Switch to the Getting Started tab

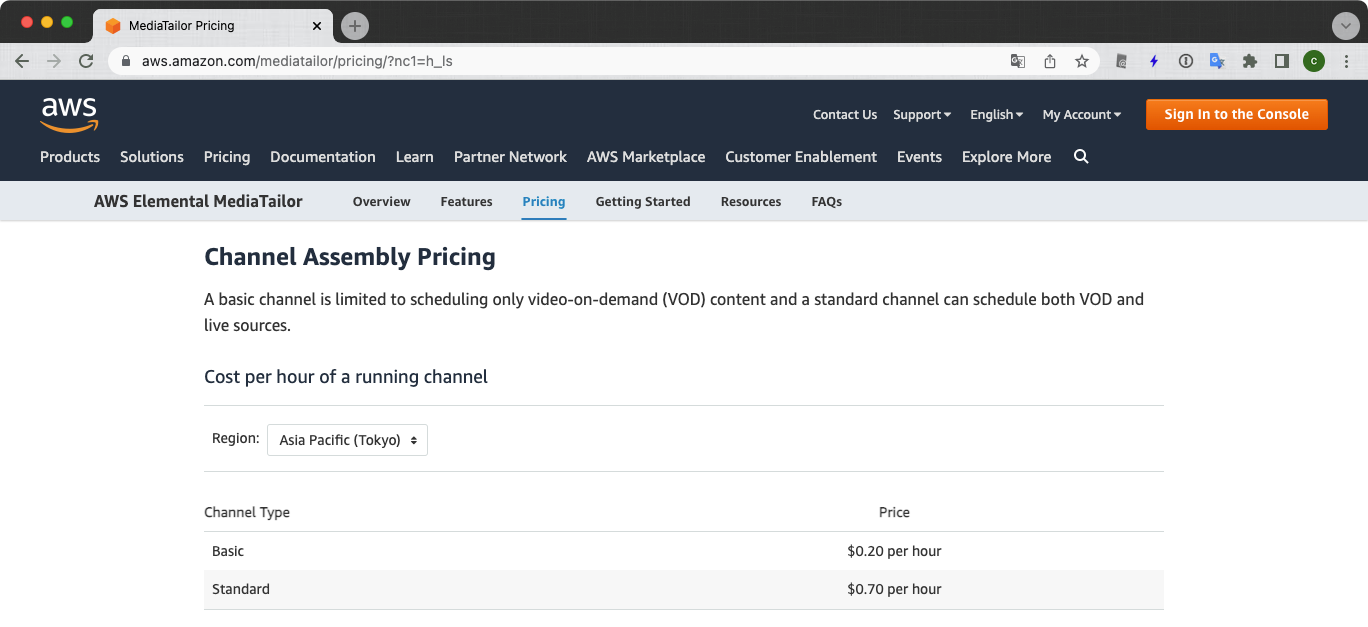coord(643,202)
